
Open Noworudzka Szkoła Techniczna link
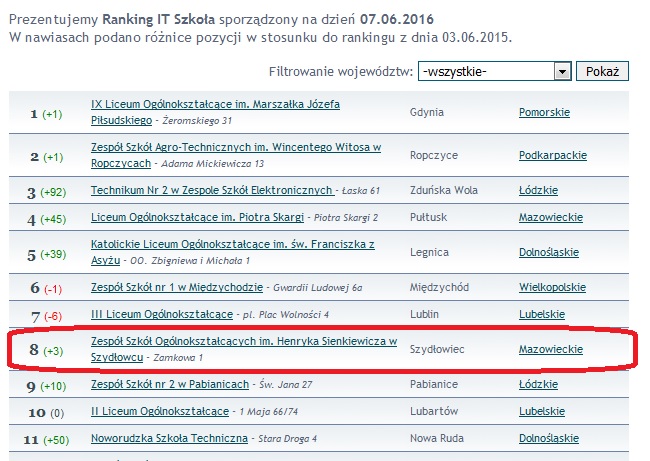coord(169,438)
